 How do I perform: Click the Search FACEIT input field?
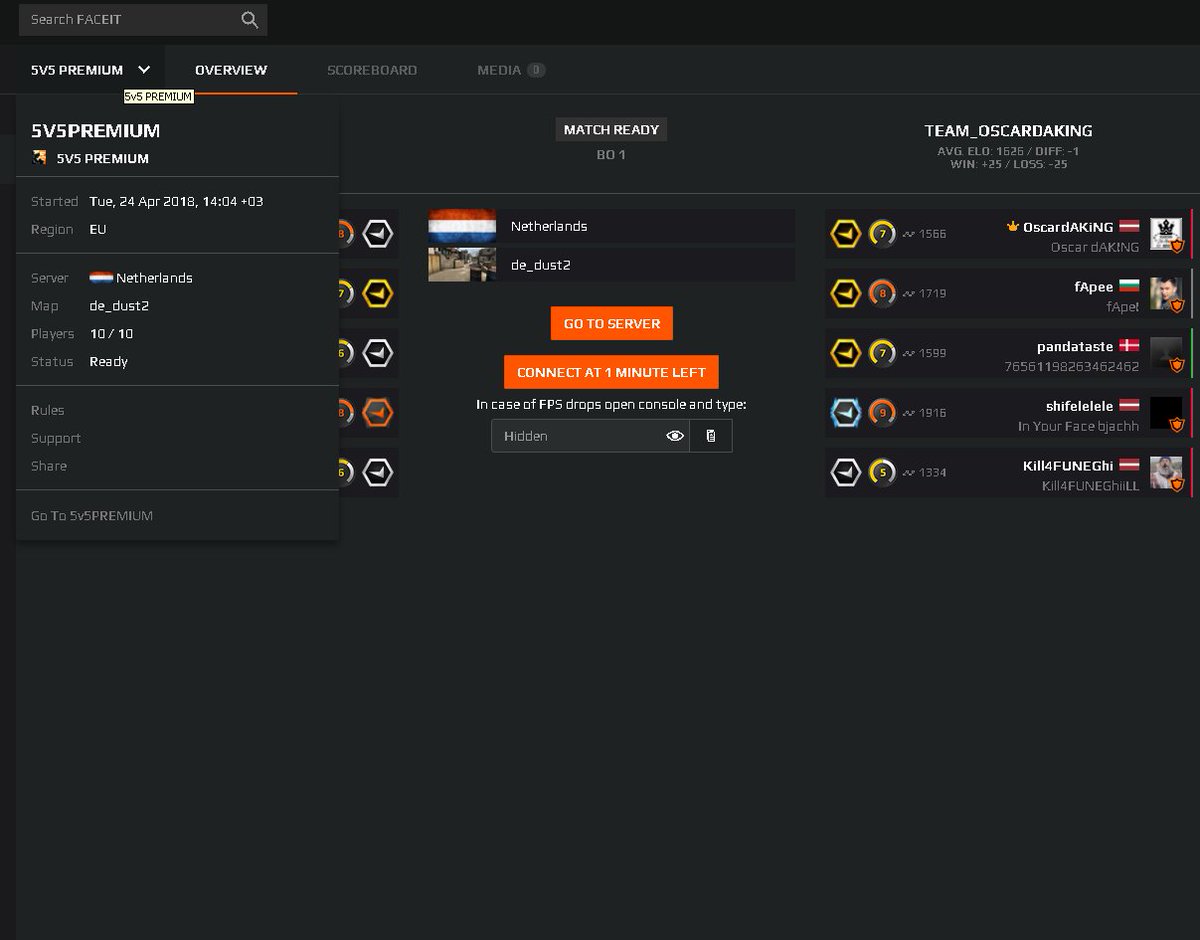pos(143,19)
